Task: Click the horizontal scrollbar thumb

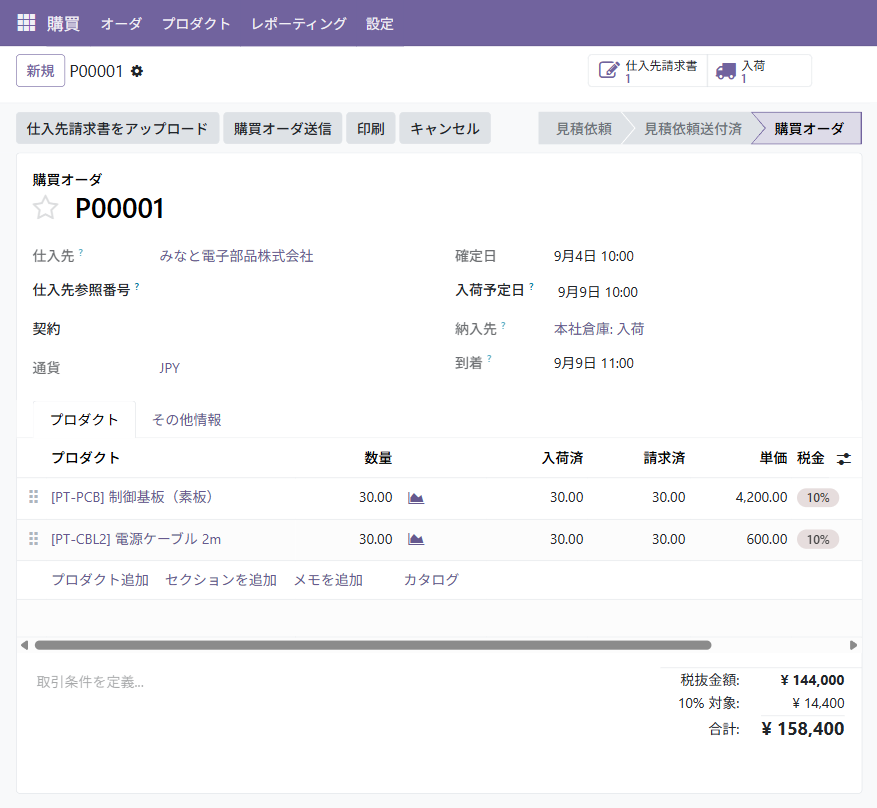Action: pos(373,645)
